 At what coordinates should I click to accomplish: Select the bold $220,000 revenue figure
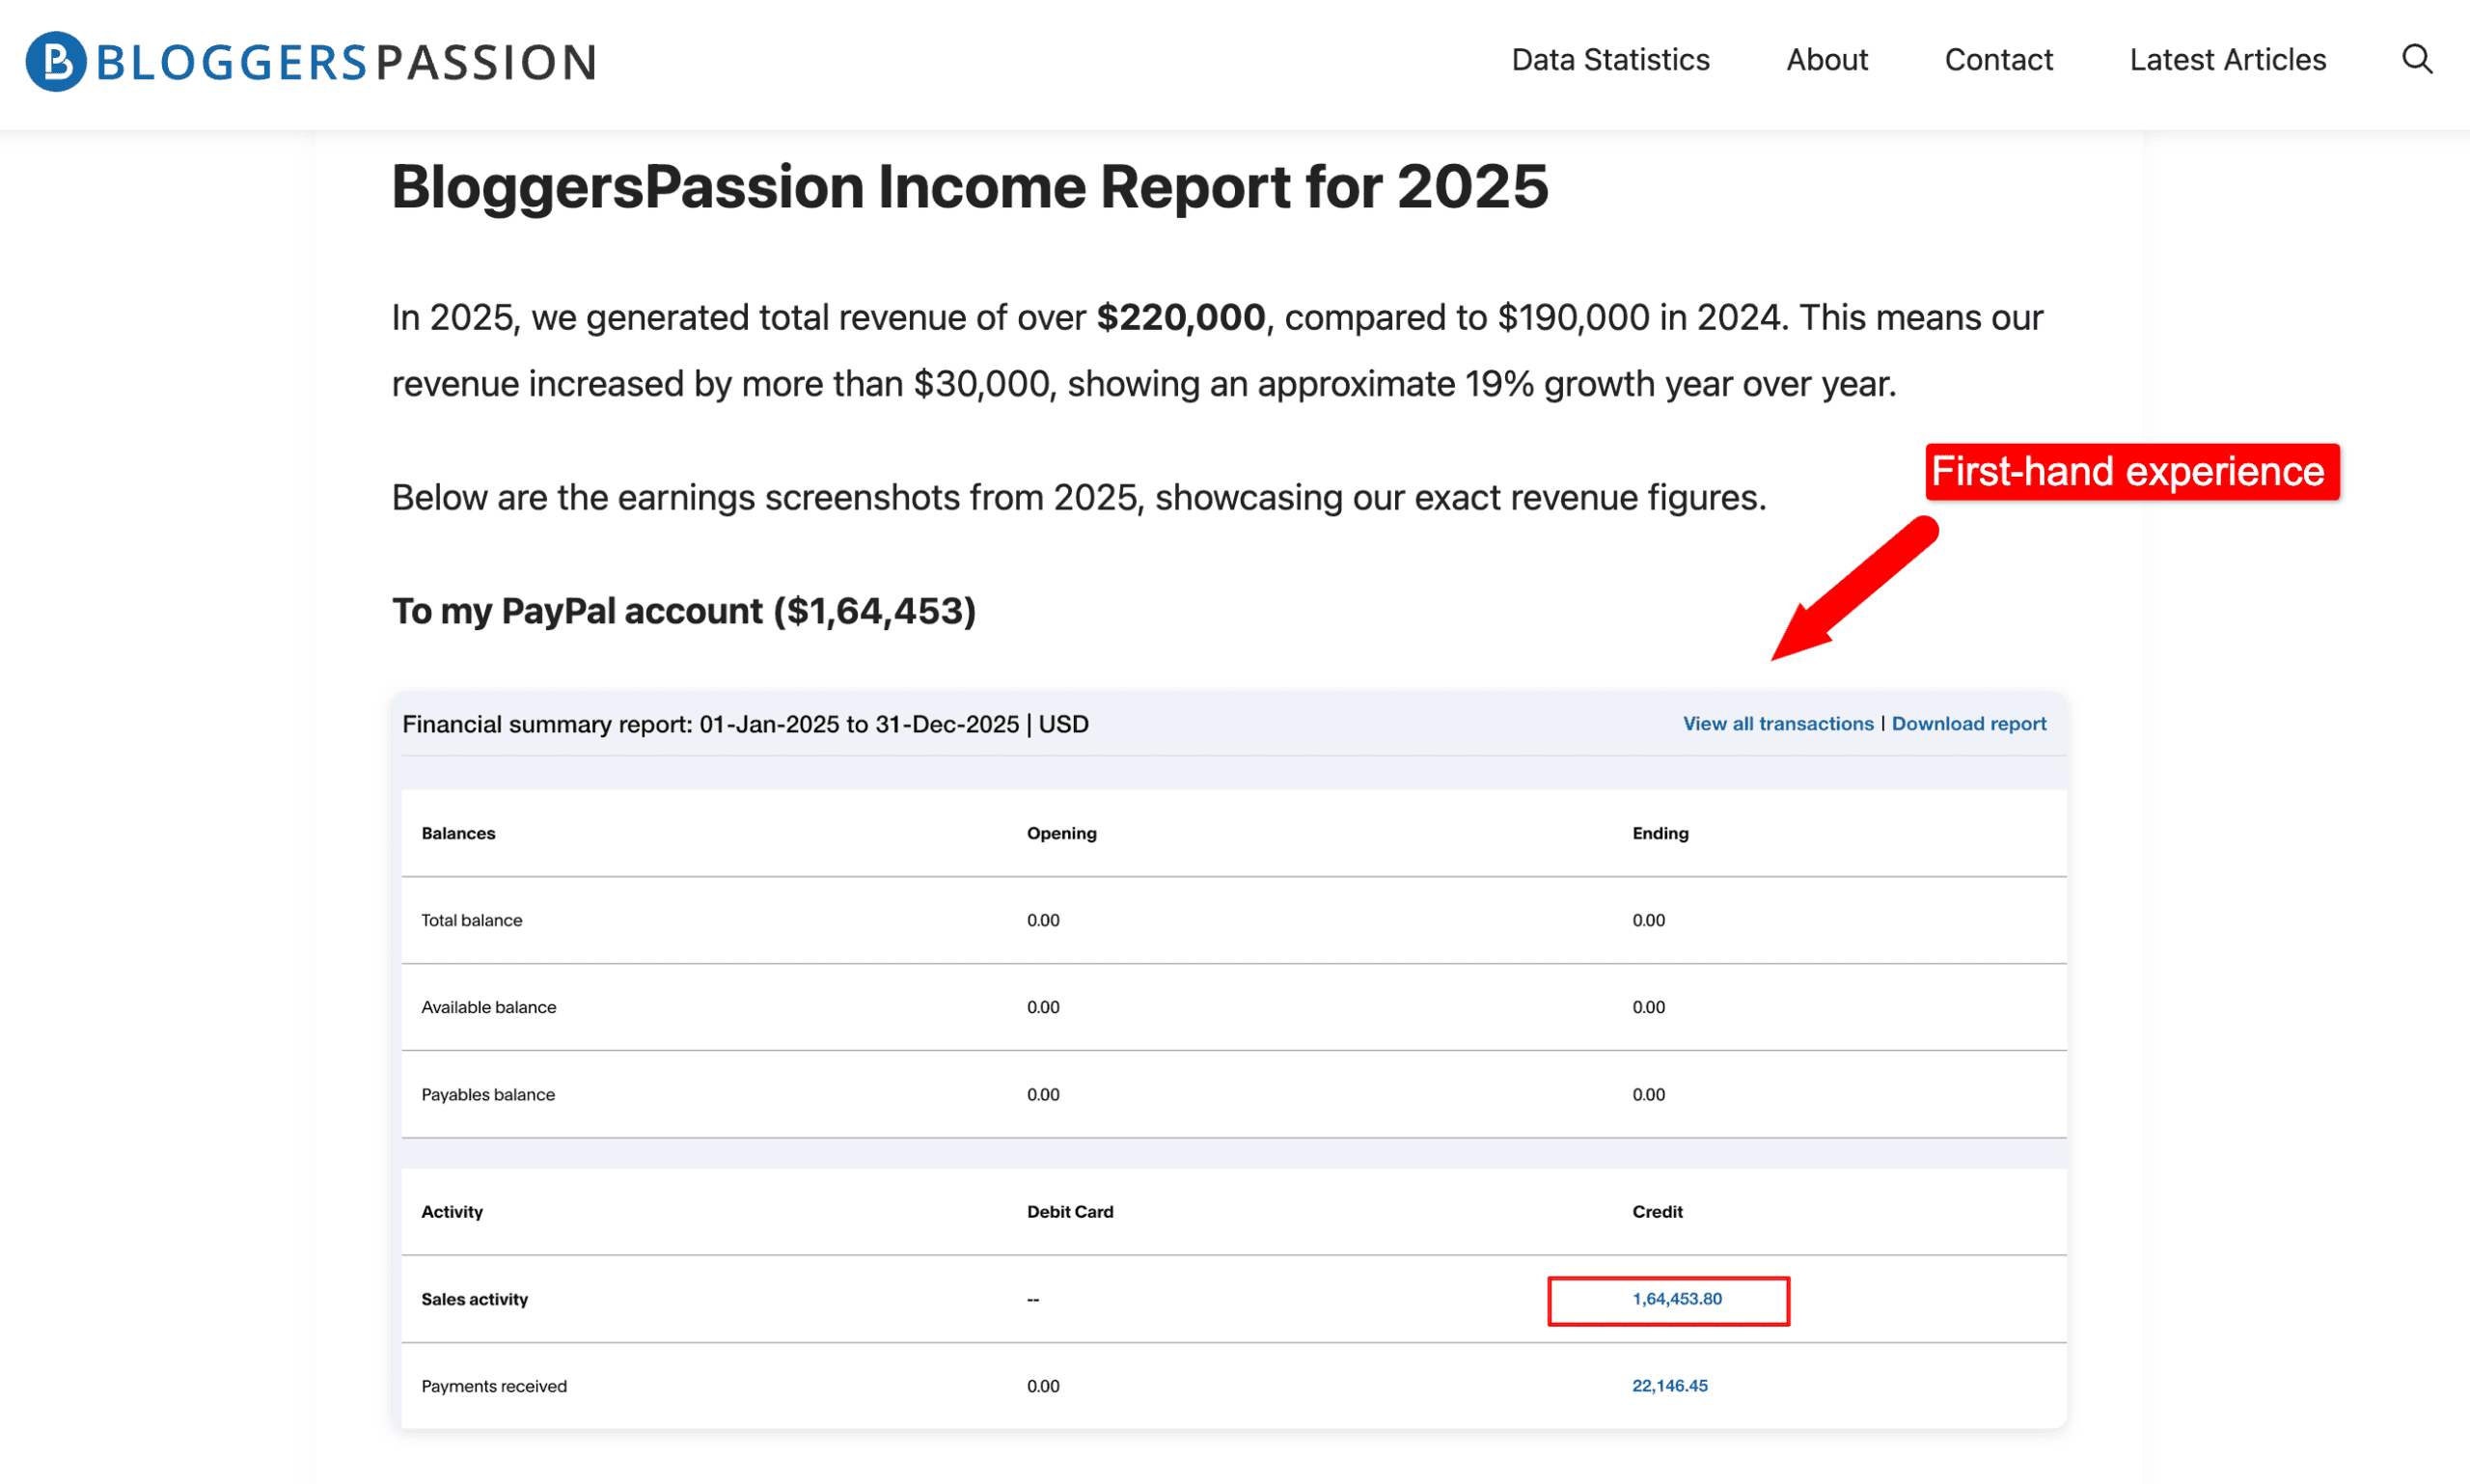tap(1180, 317)
